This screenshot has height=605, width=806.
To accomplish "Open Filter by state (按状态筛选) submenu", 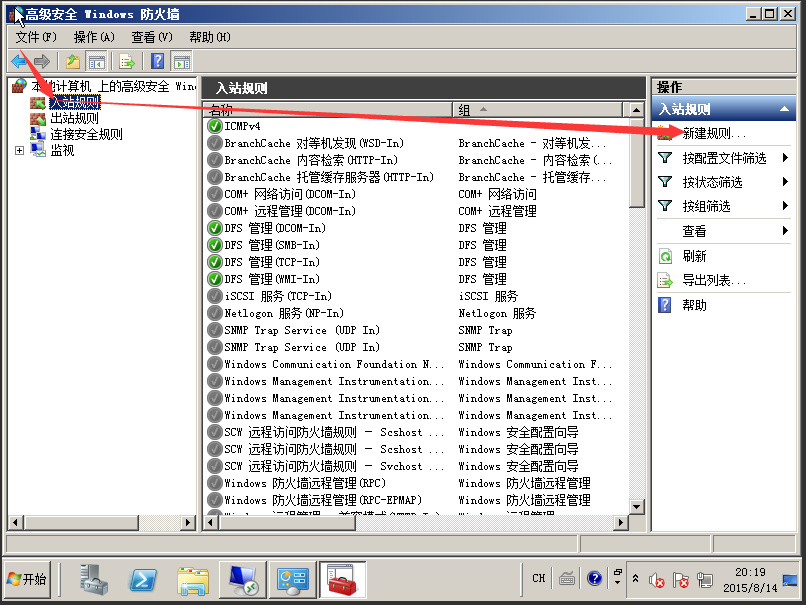I will pos(724,182).
